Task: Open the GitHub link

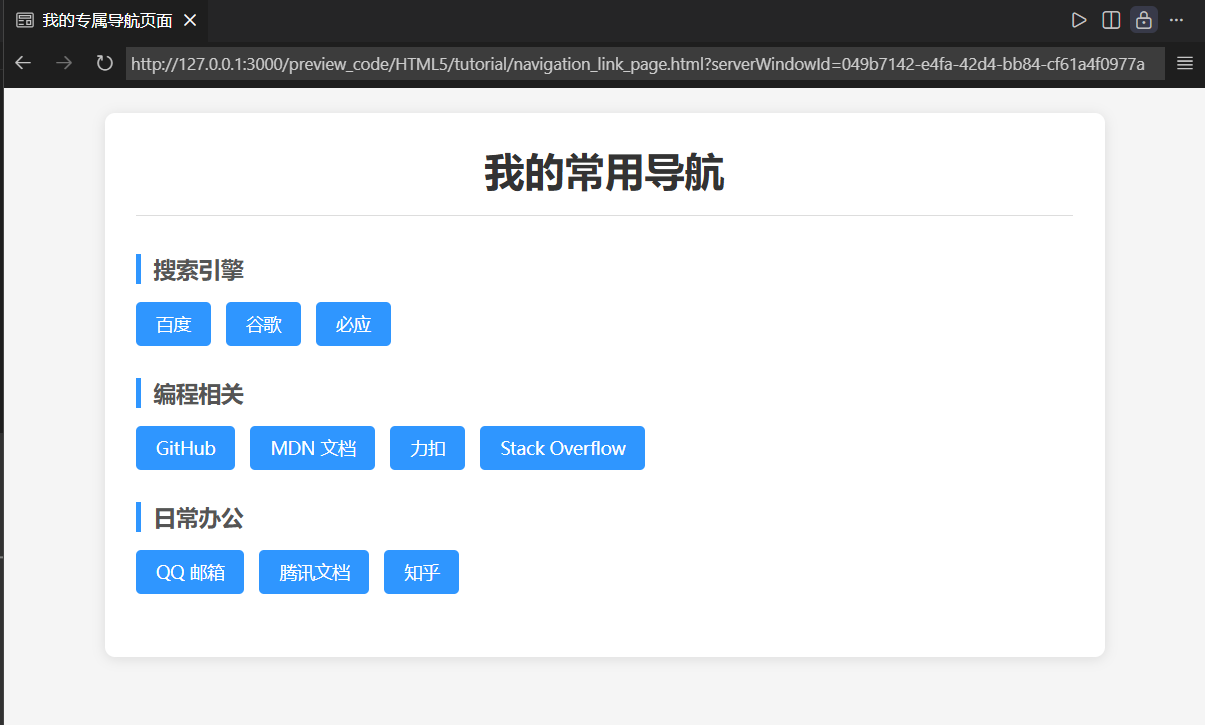Action: 185,448
